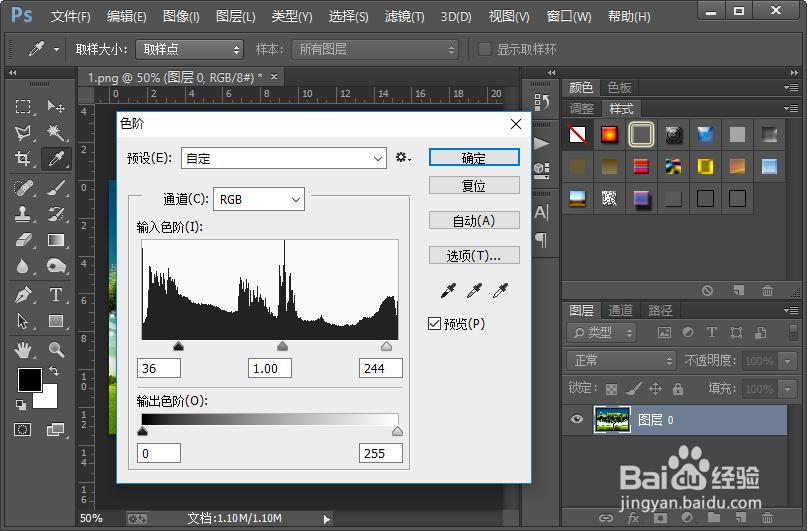Select the Horizontal Type tool
Screen dimensions: 807x531
[56, 295]
